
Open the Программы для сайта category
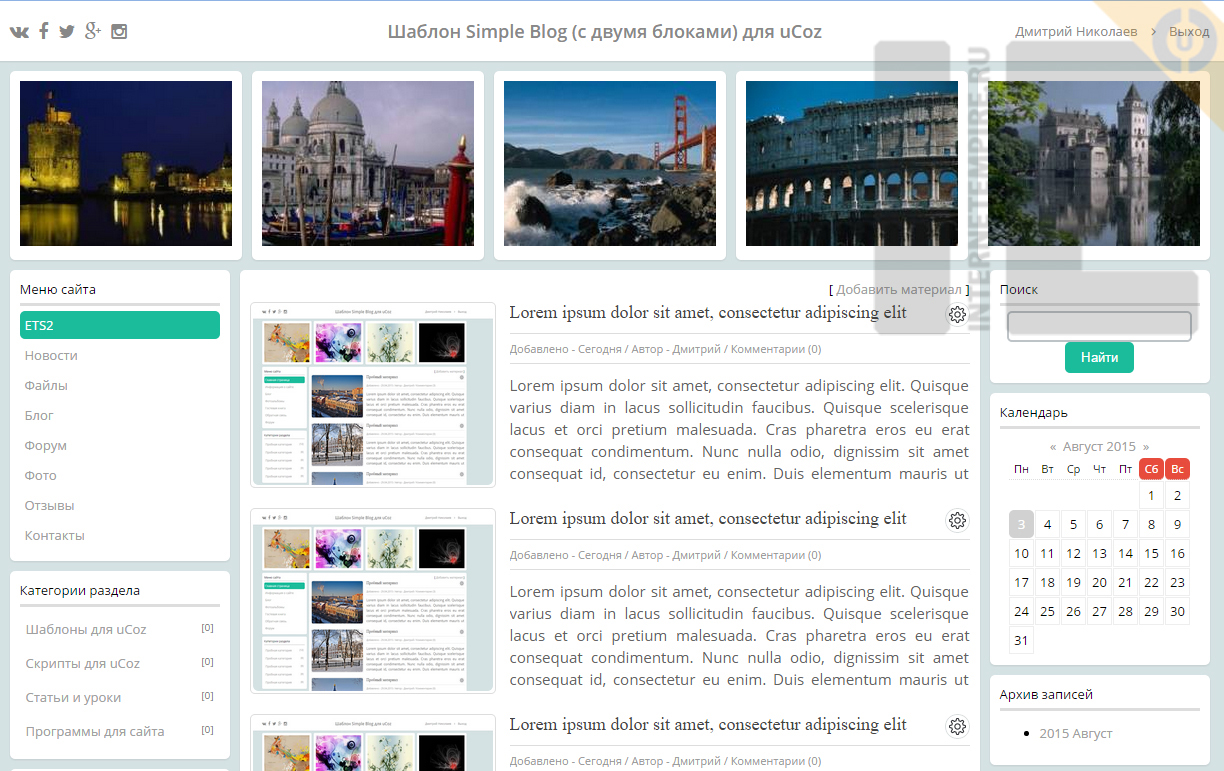(x=95, y=731)
